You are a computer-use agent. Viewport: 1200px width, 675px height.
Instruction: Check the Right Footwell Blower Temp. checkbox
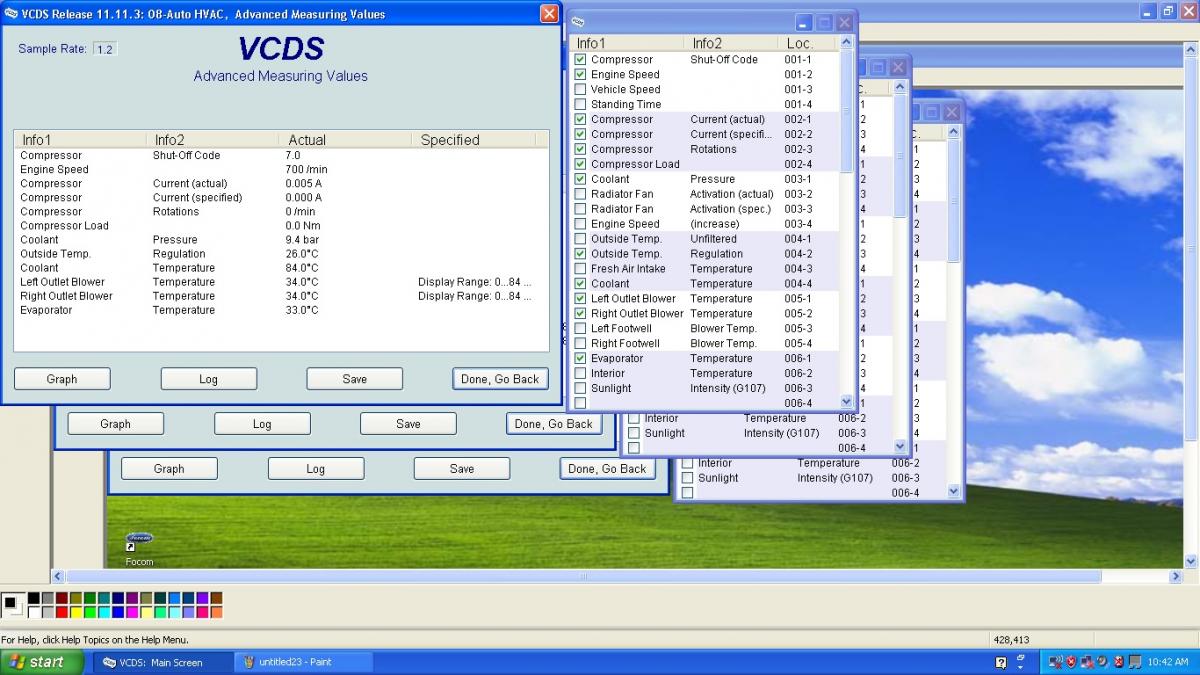click(x=580, y=343)
